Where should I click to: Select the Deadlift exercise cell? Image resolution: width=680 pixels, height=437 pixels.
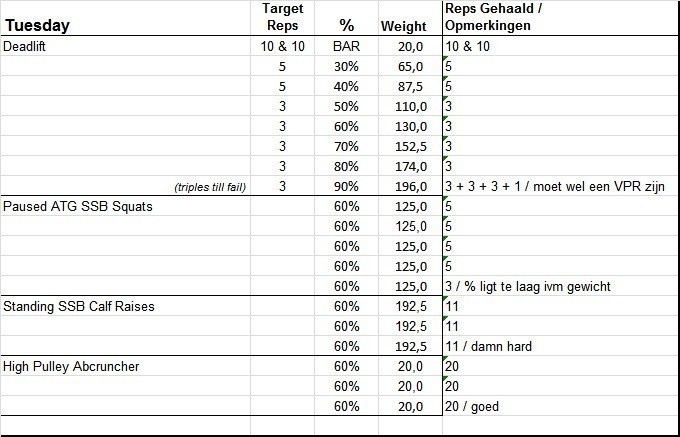point(31,47)
